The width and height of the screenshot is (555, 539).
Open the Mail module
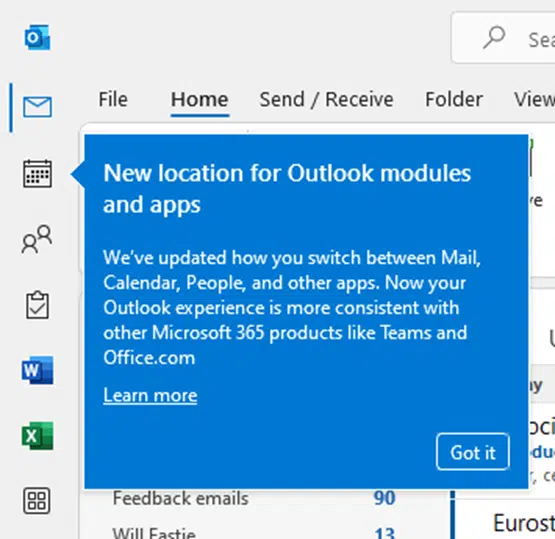[38, 107]
